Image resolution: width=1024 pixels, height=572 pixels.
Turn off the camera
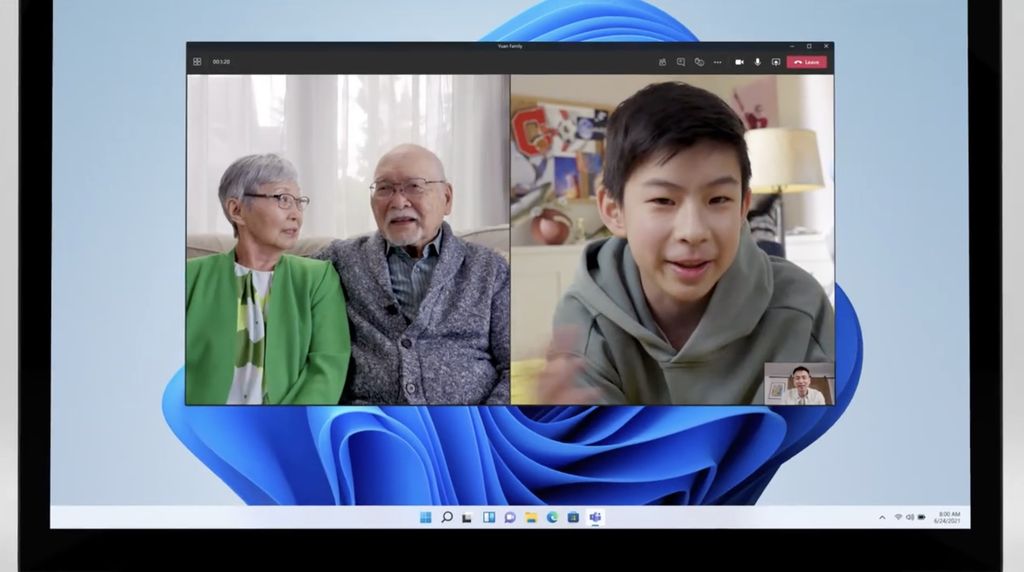[739, 62]
